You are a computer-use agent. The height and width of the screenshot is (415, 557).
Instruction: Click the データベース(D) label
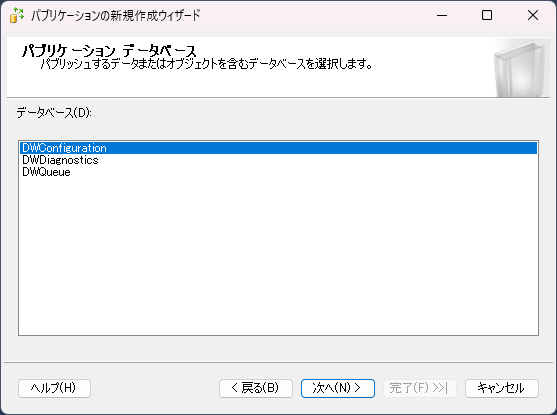[x=54, y=113]
